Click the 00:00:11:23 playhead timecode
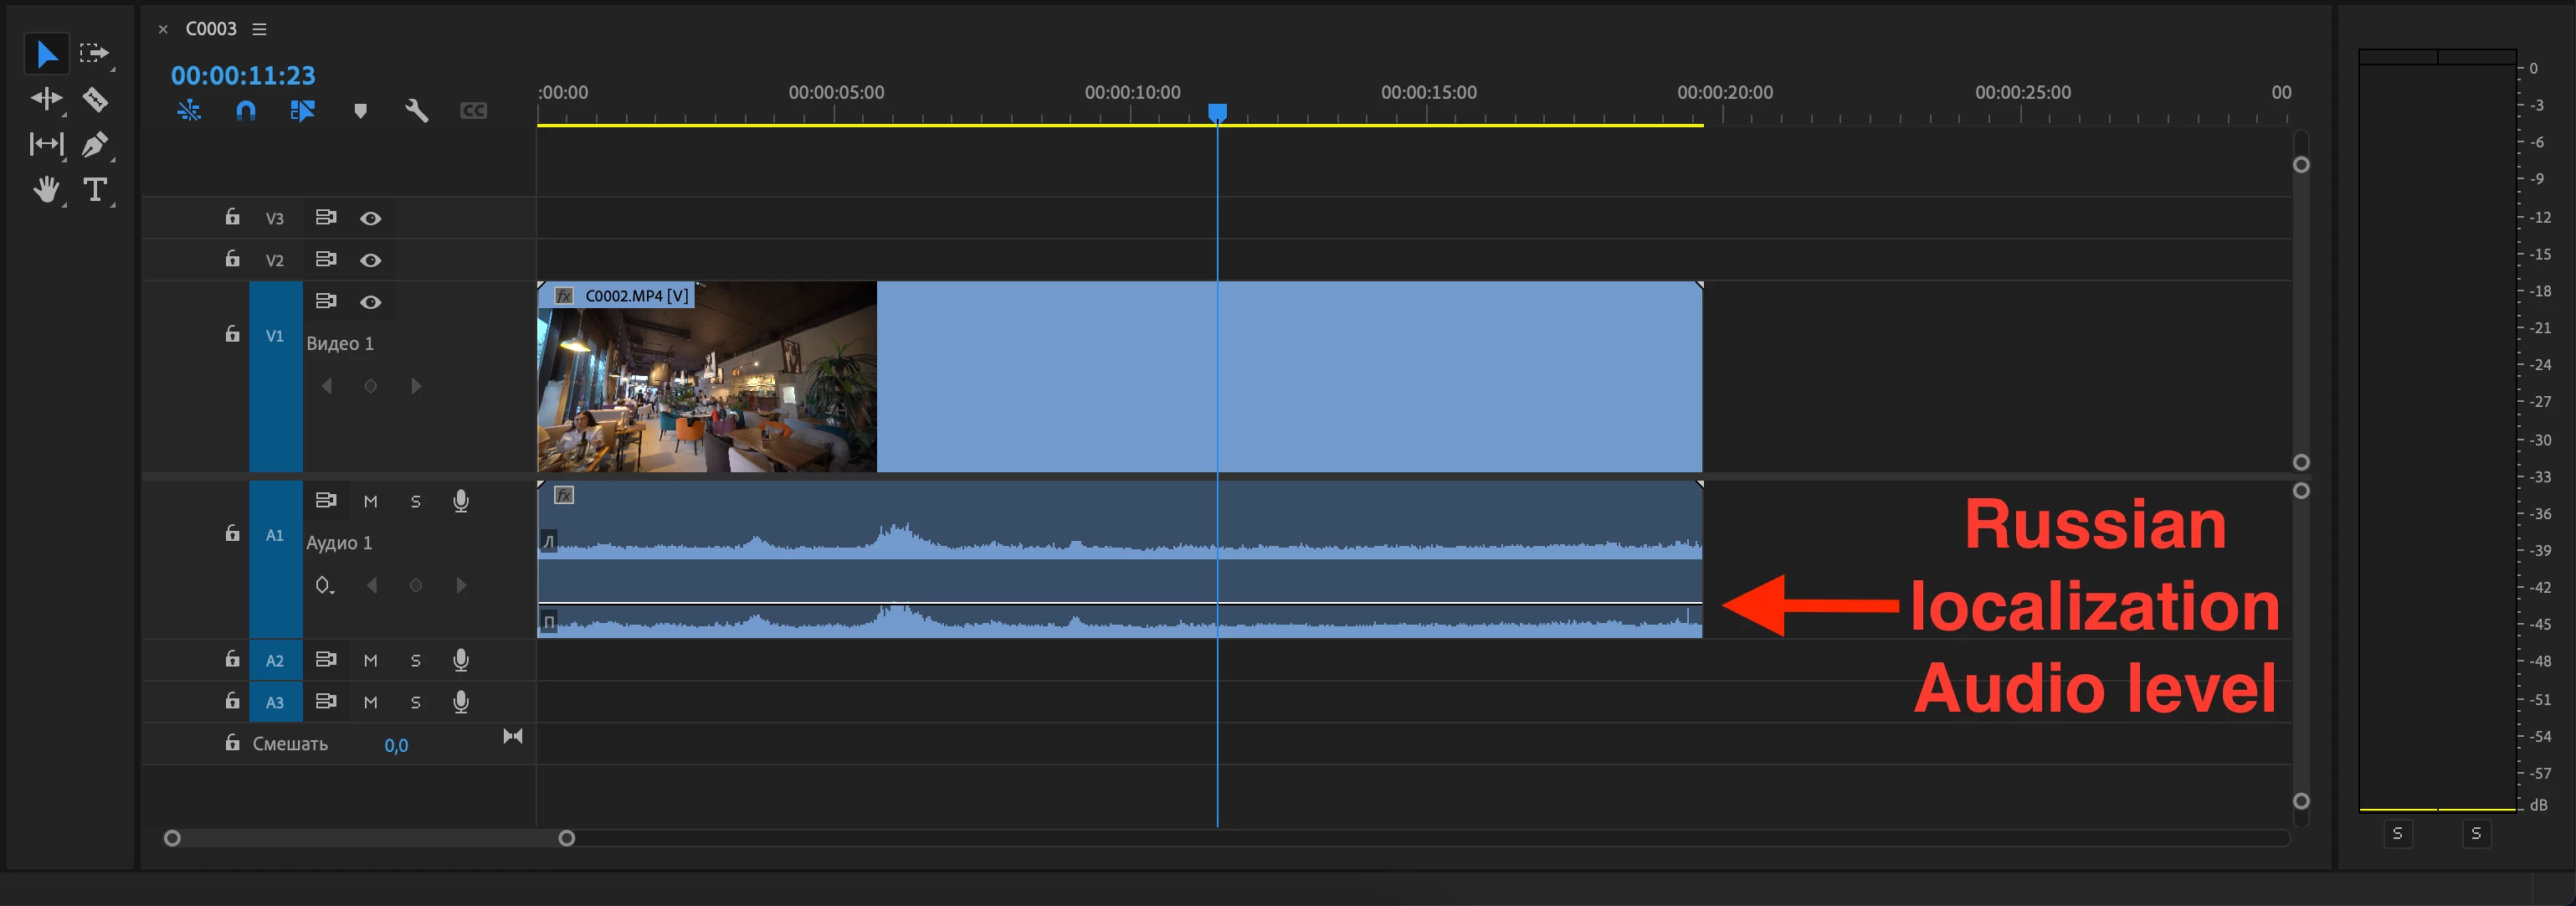2576x906 pixels. [x=243, y=75]
